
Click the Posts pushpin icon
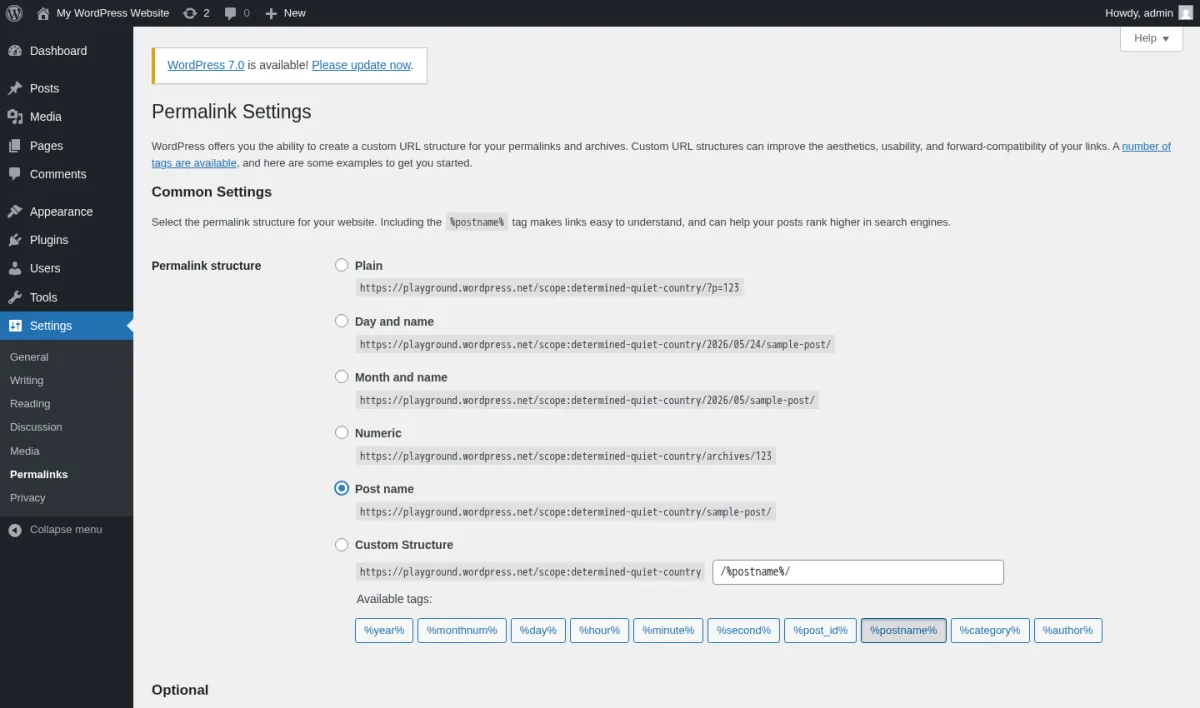pyautogui.click(x=15, y=88)
